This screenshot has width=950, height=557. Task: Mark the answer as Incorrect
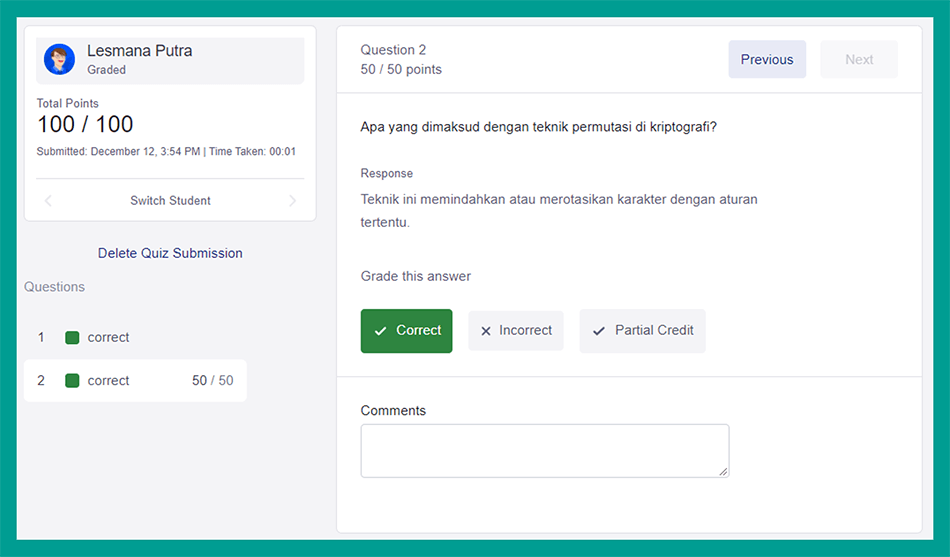[x=515, y=331]
